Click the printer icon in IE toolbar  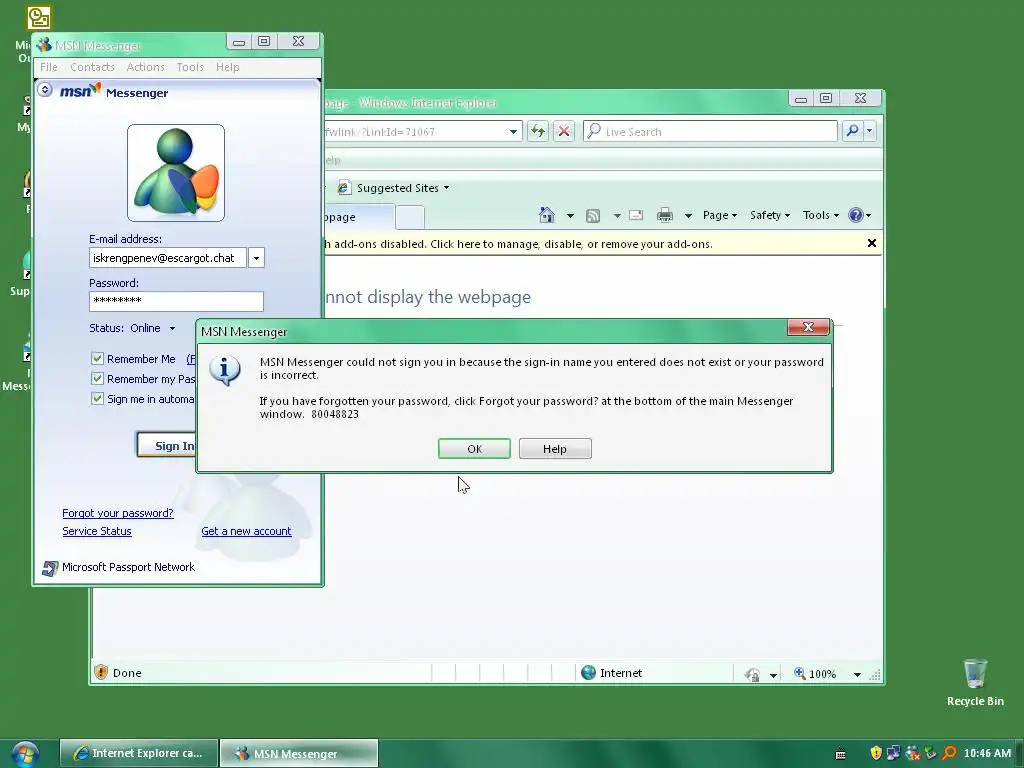665,215
